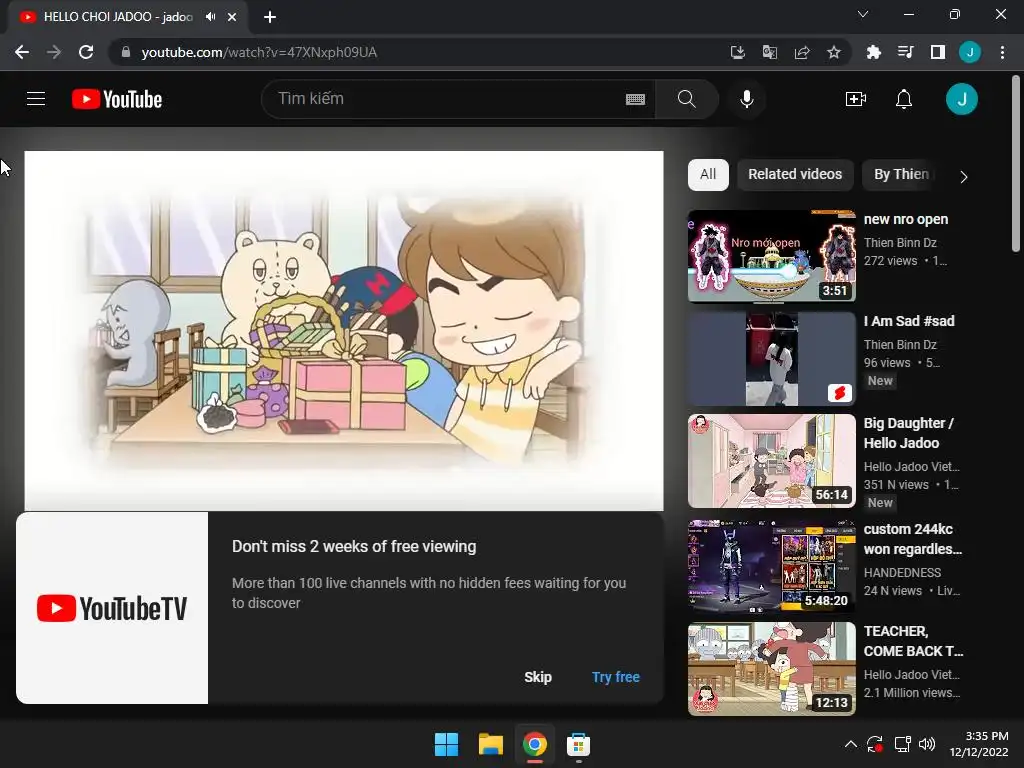The height and width of the screenshot is (768, 1024).
Task: Open the YouTube hamburger guide menu
Action: pos(36,99)
